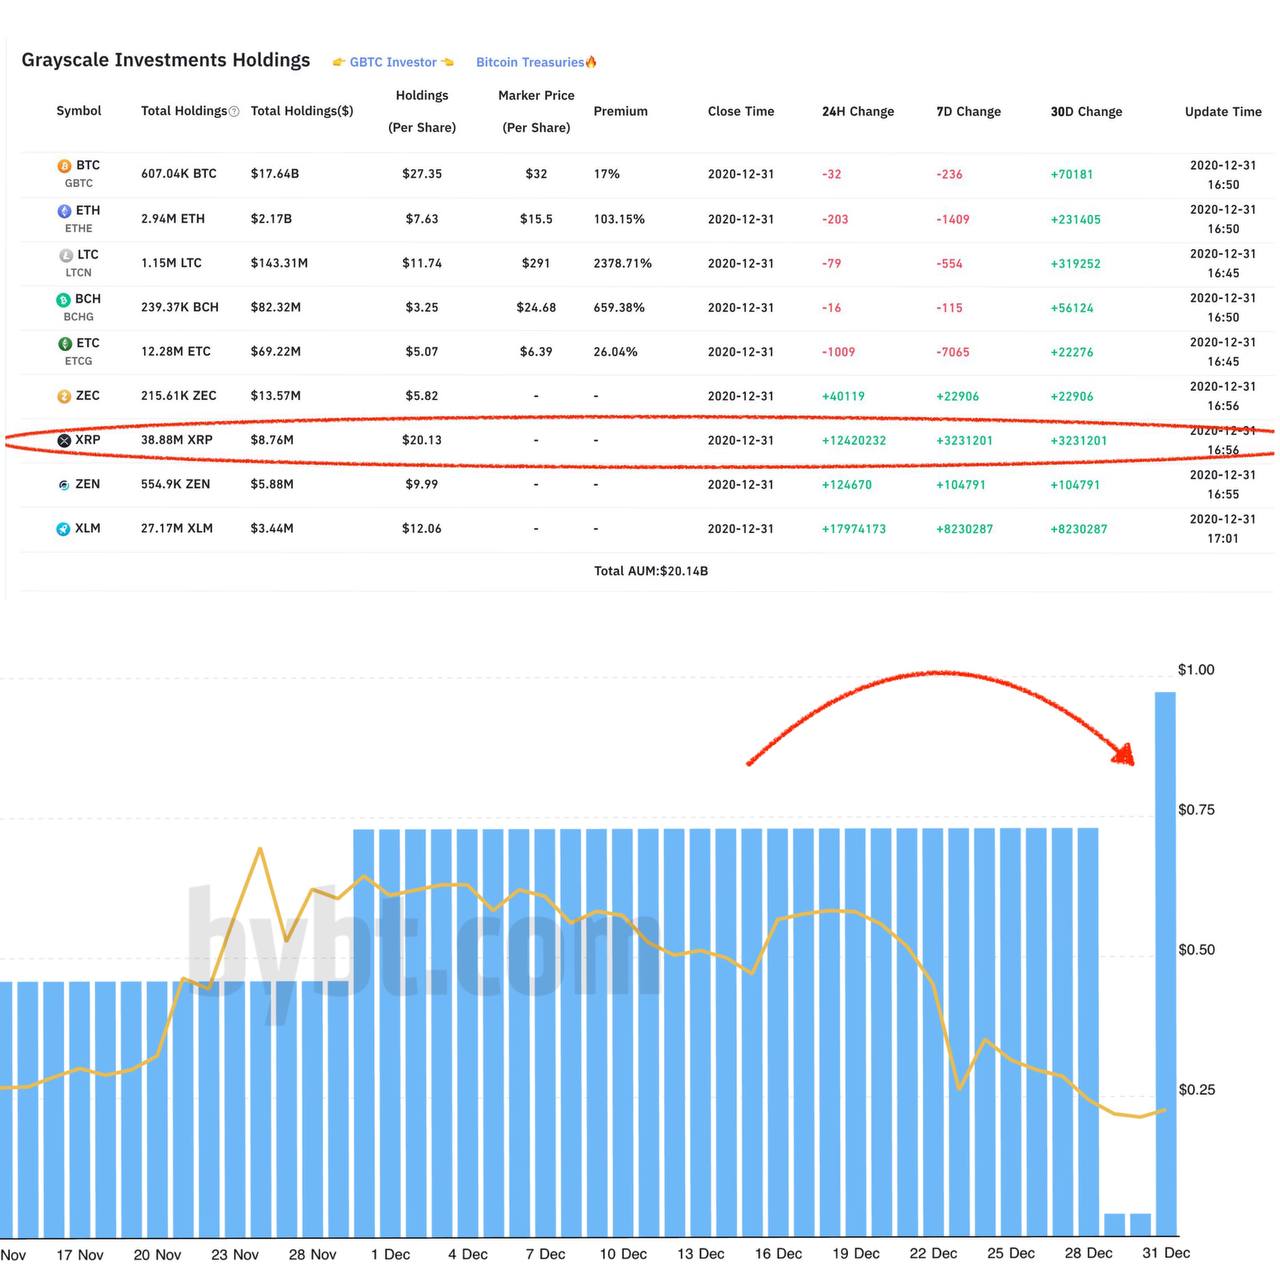Click the Stellar XLM coin icon
1280x1280 pixels.
tap(63, 529)
